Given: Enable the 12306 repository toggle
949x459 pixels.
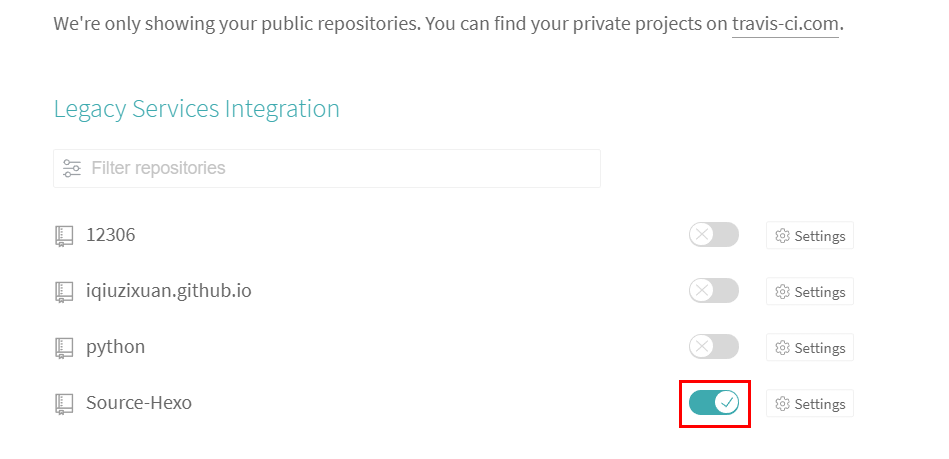Looking at the screenshot, I should (x=713, y=235).
